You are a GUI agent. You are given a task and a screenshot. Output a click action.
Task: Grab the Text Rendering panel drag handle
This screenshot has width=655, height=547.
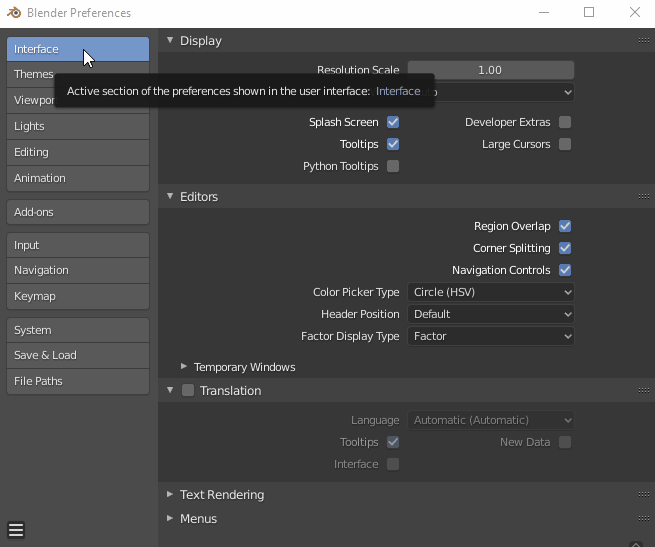click(x=643, y=495)
